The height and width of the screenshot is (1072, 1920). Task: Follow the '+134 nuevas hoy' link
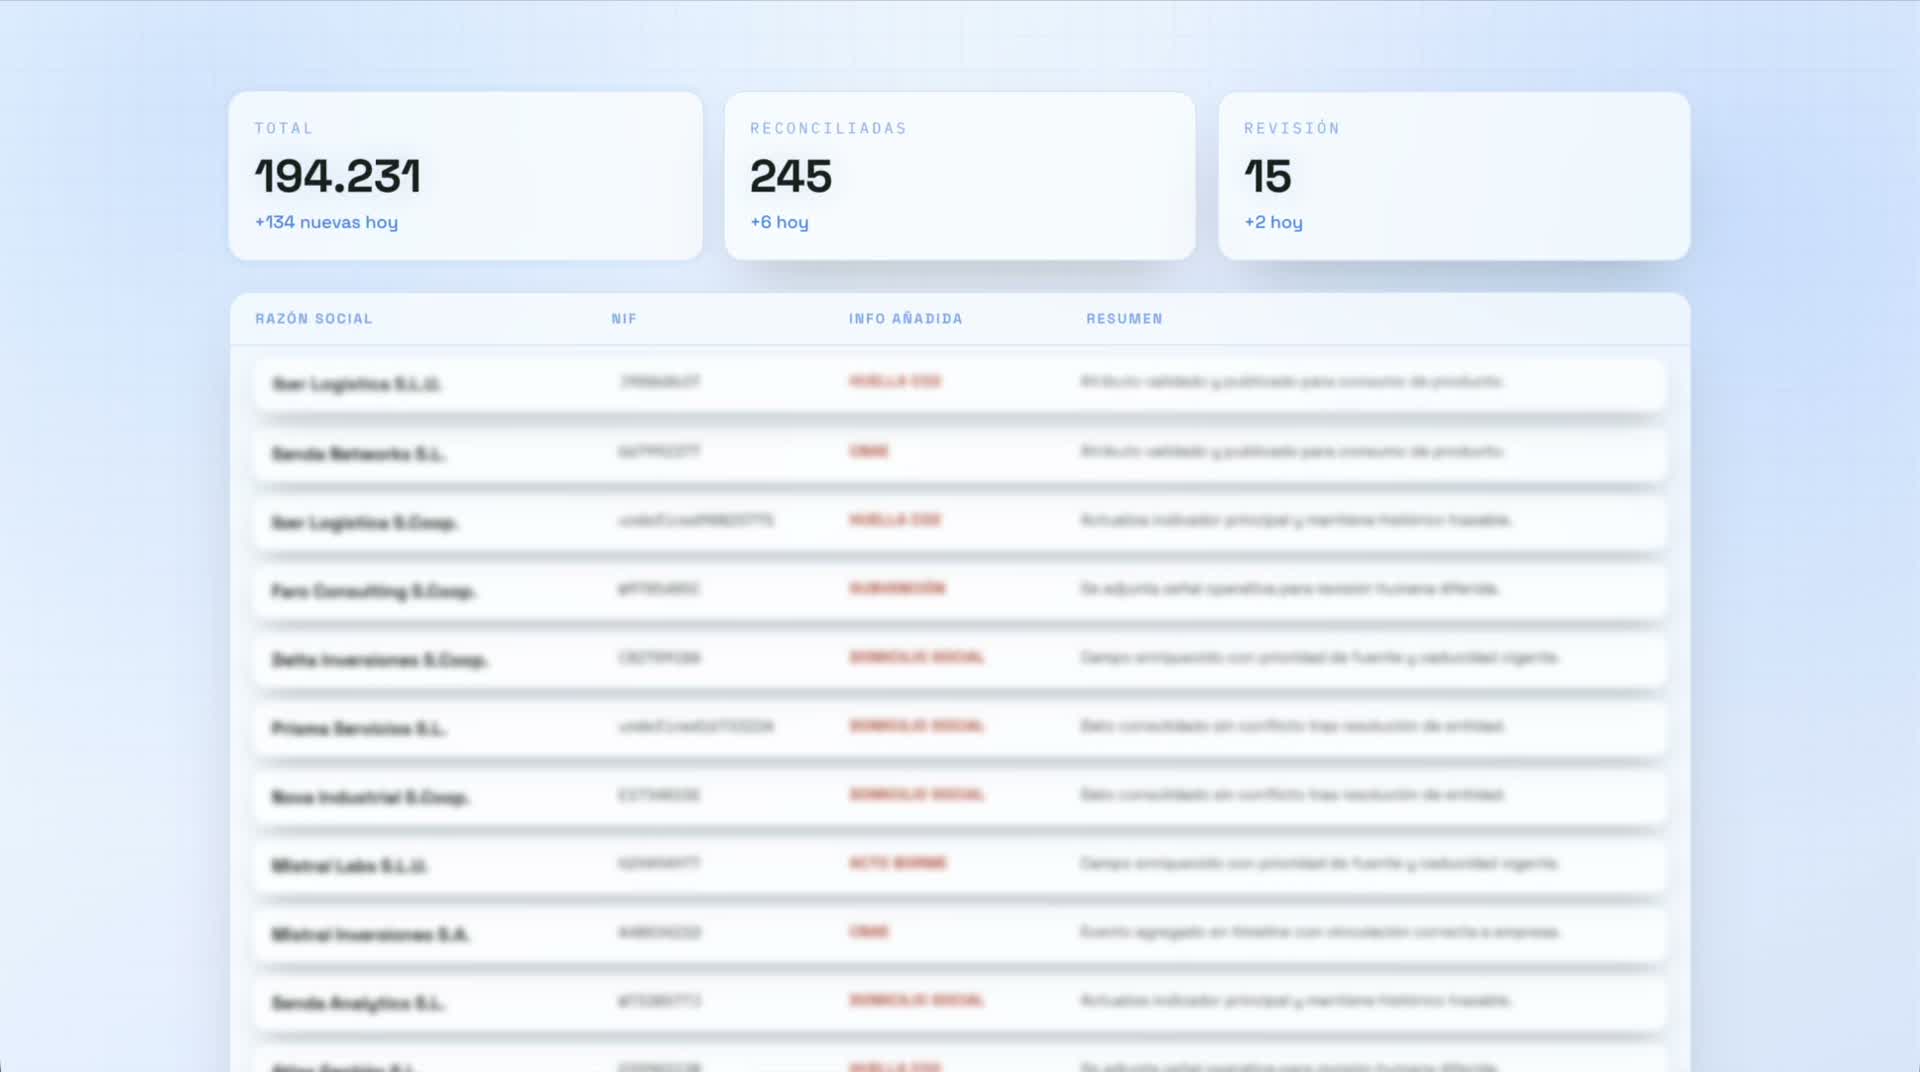326,222
